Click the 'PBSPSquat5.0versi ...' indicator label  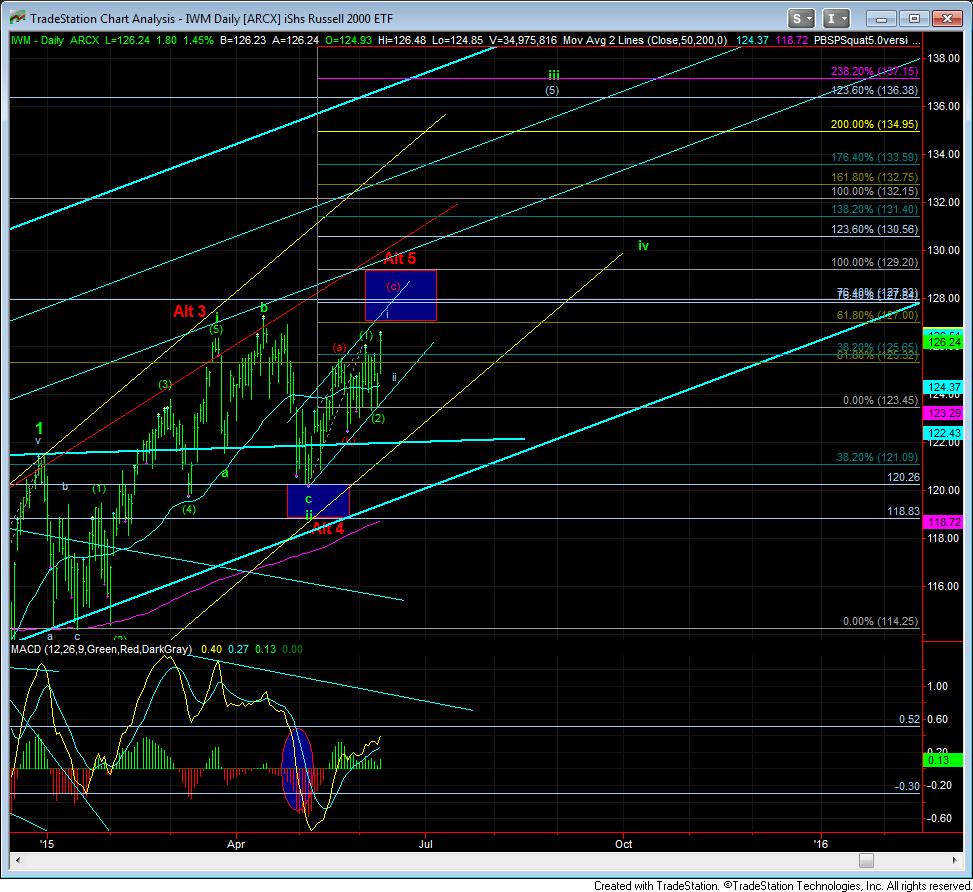867,40
